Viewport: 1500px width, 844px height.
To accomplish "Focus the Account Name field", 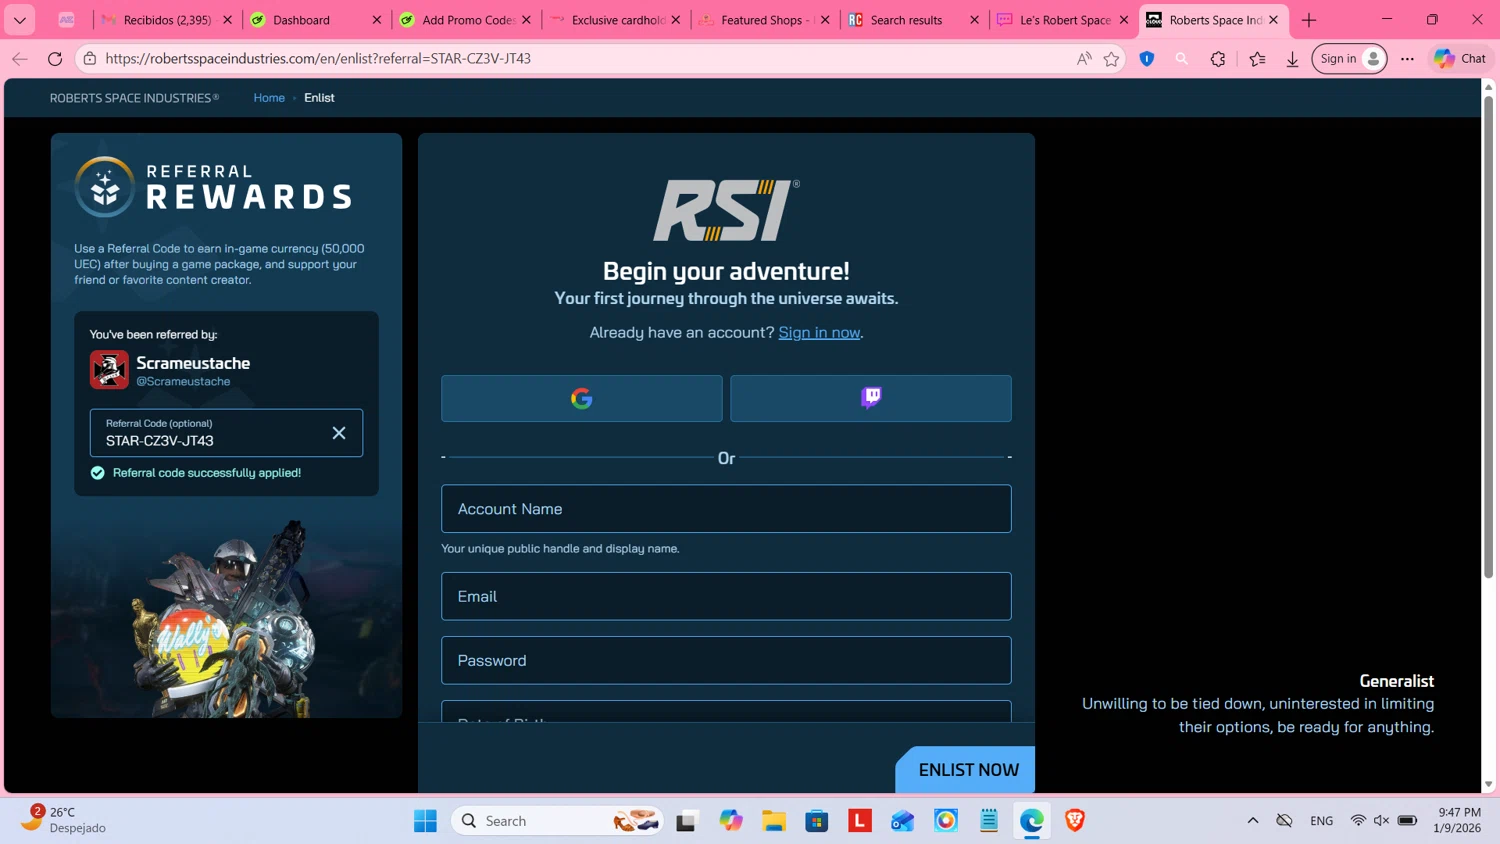I will 726,509.
